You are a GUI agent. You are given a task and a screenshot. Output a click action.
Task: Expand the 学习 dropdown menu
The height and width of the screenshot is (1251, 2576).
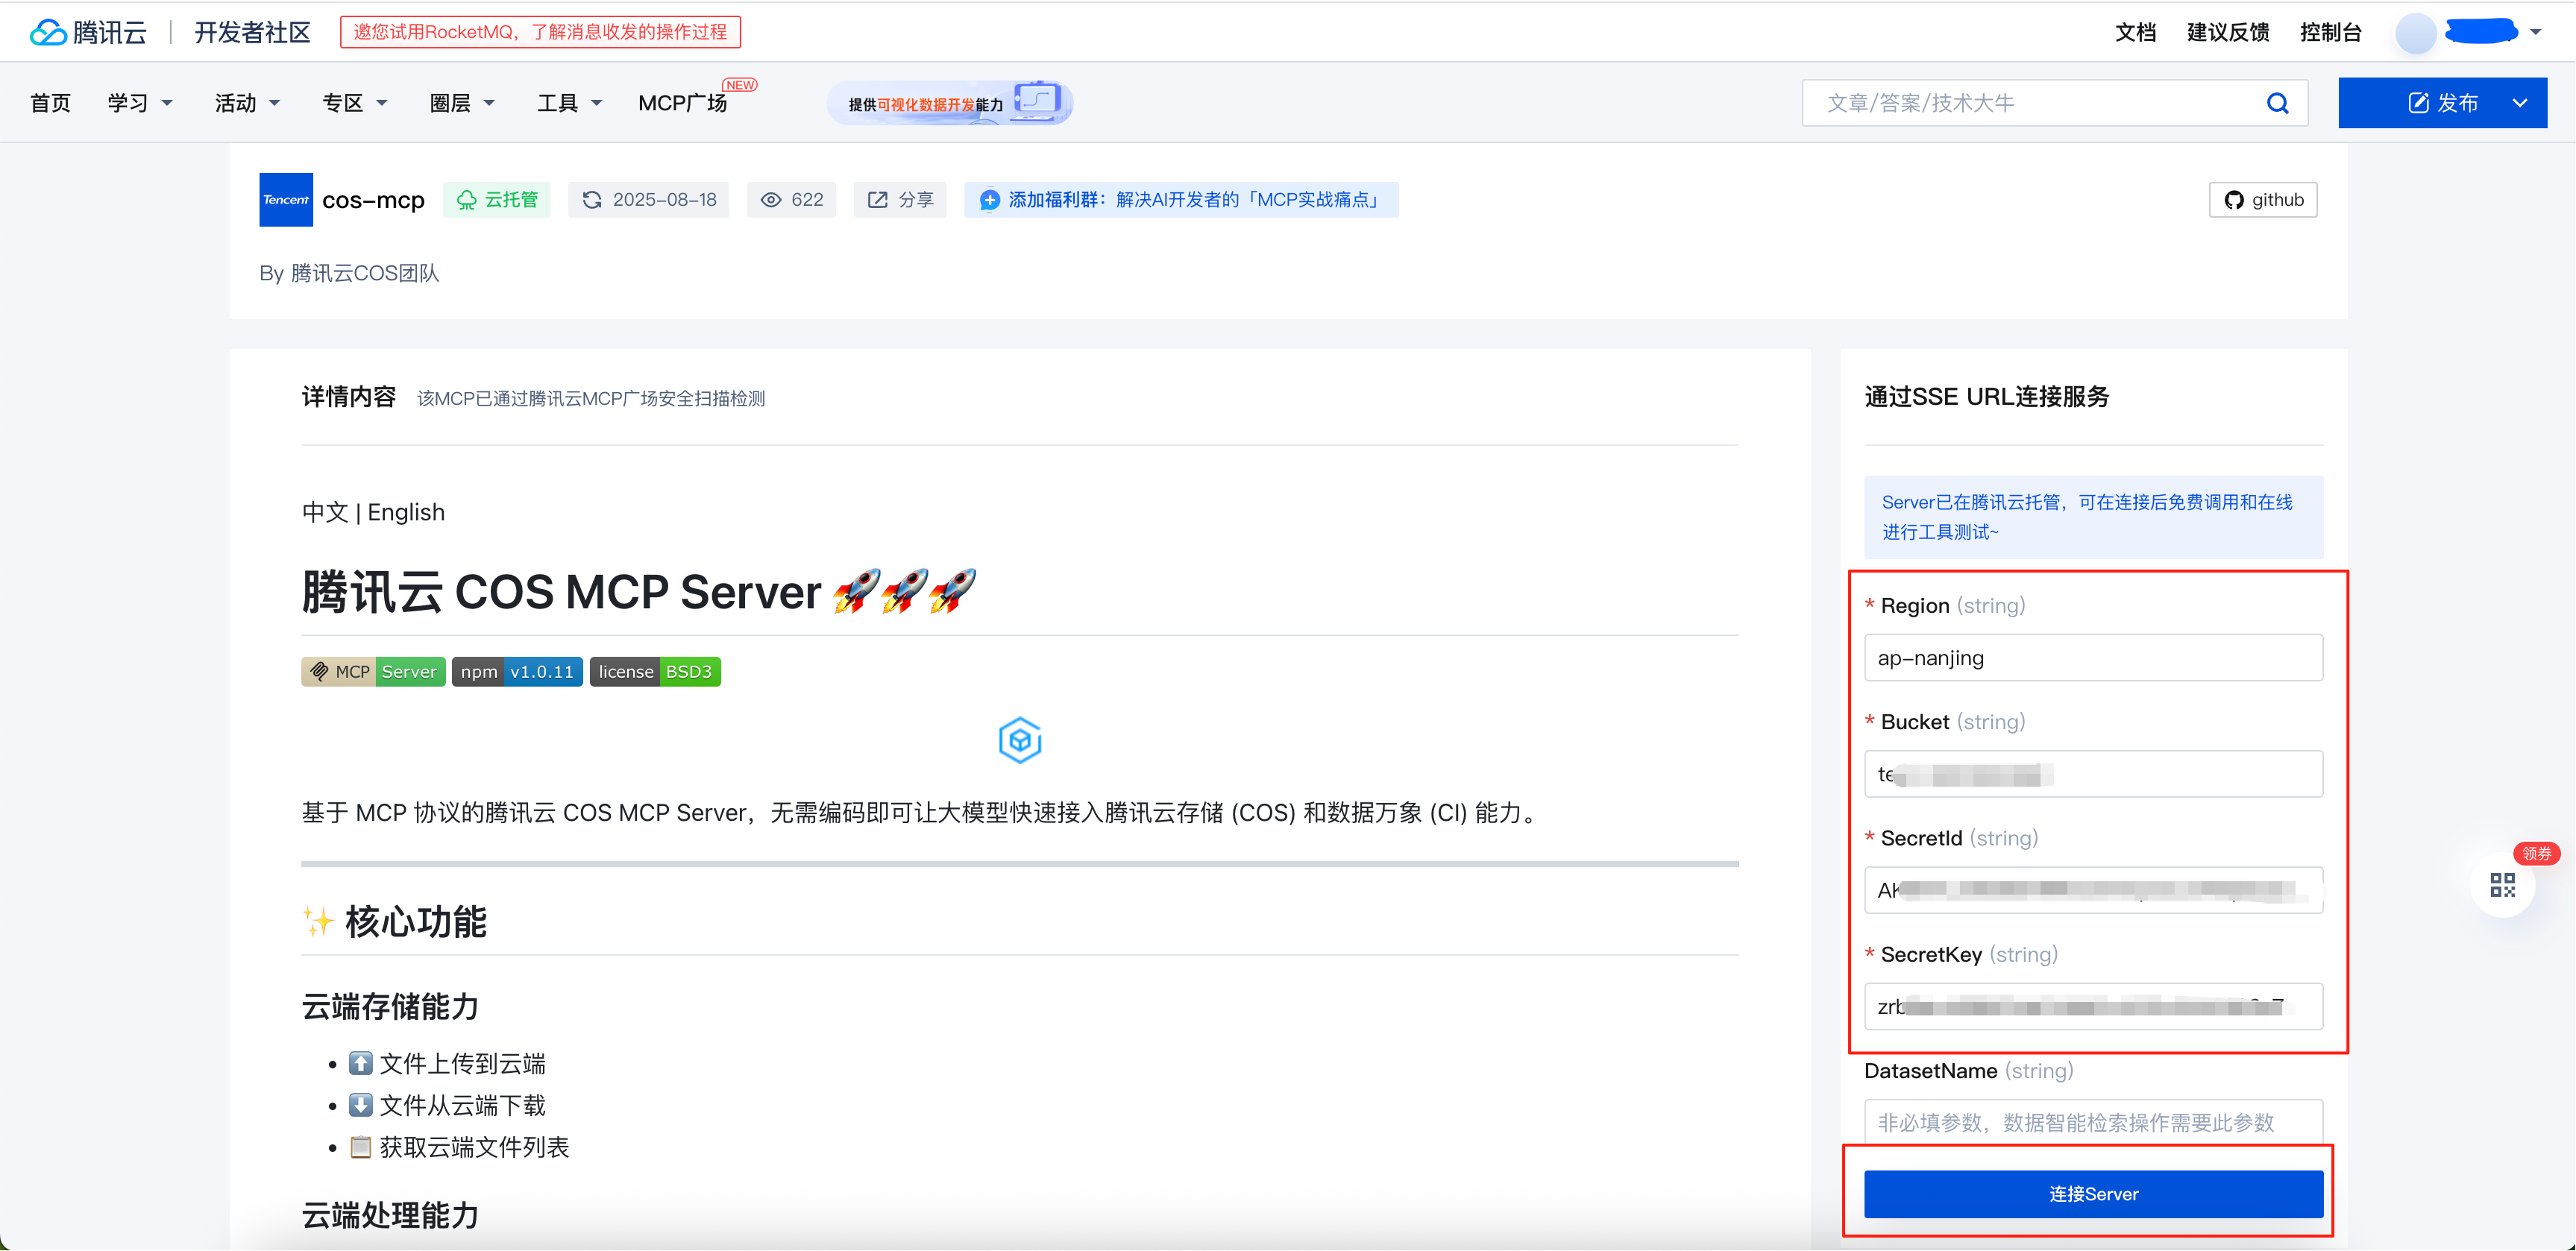click(x=140, y=103)
